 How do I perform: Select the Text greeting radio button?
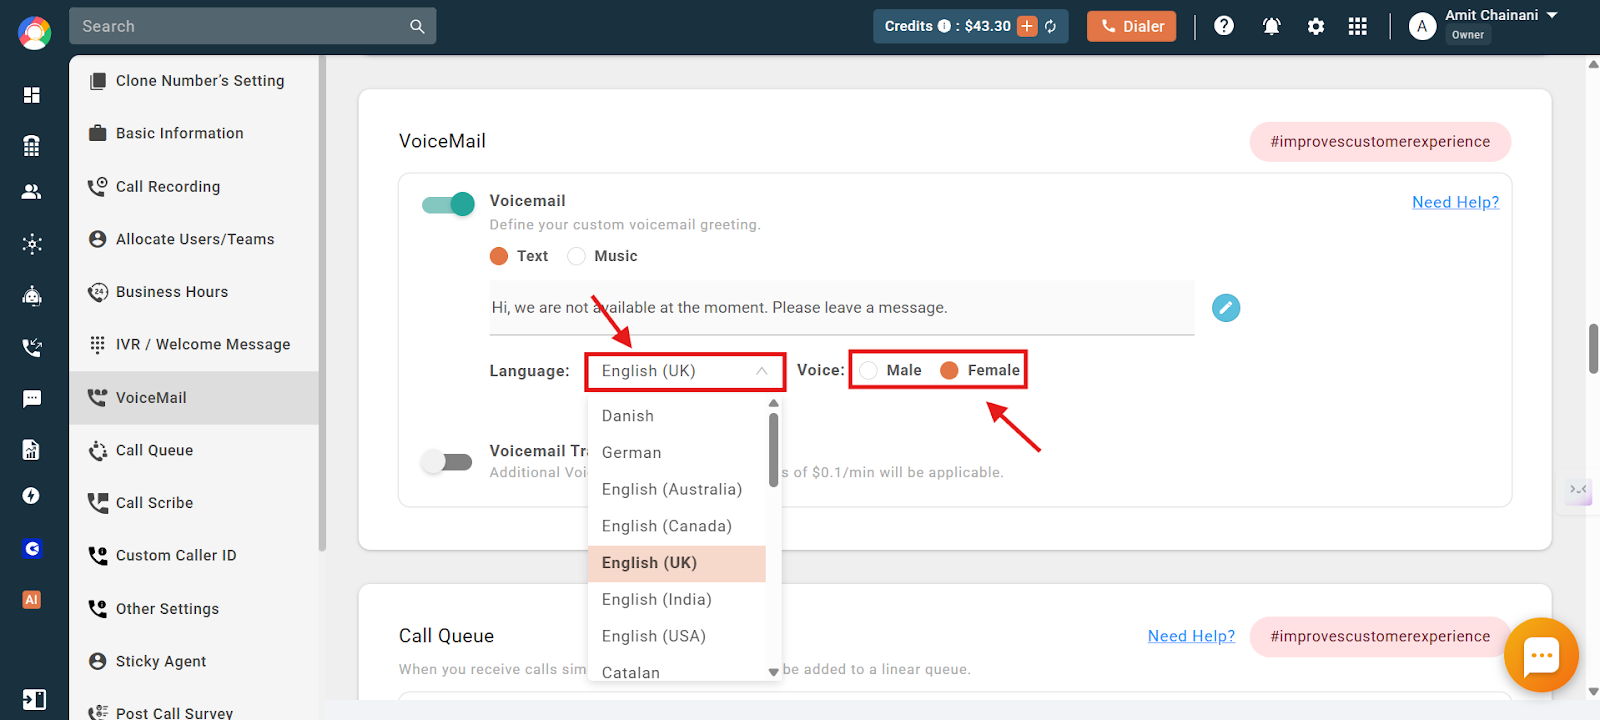pyautogui.click(x=499, y=256)
